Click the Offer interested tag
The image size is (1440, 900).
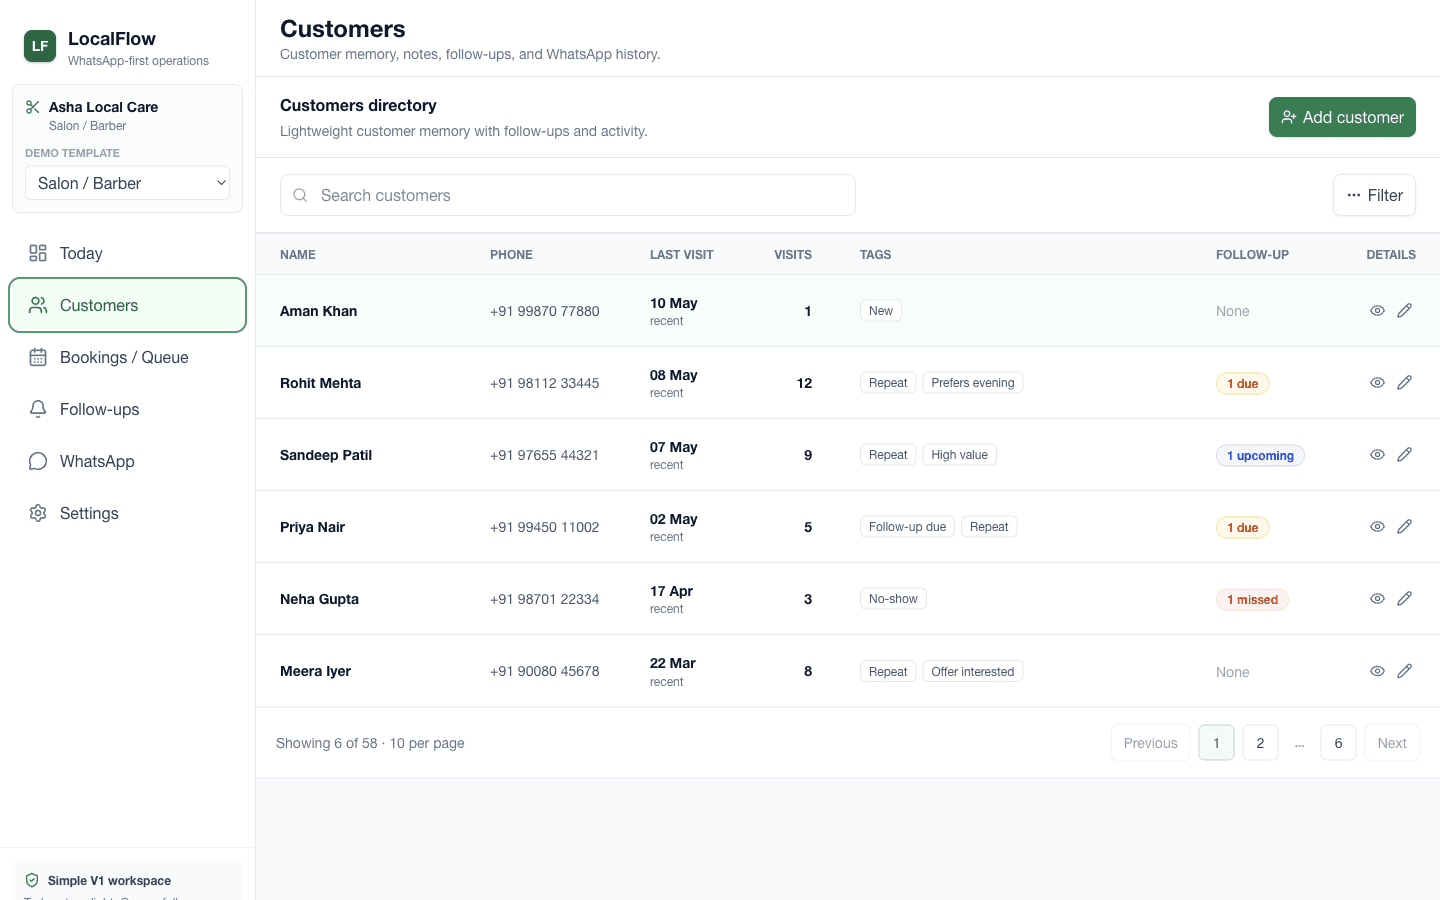point(972,672)
